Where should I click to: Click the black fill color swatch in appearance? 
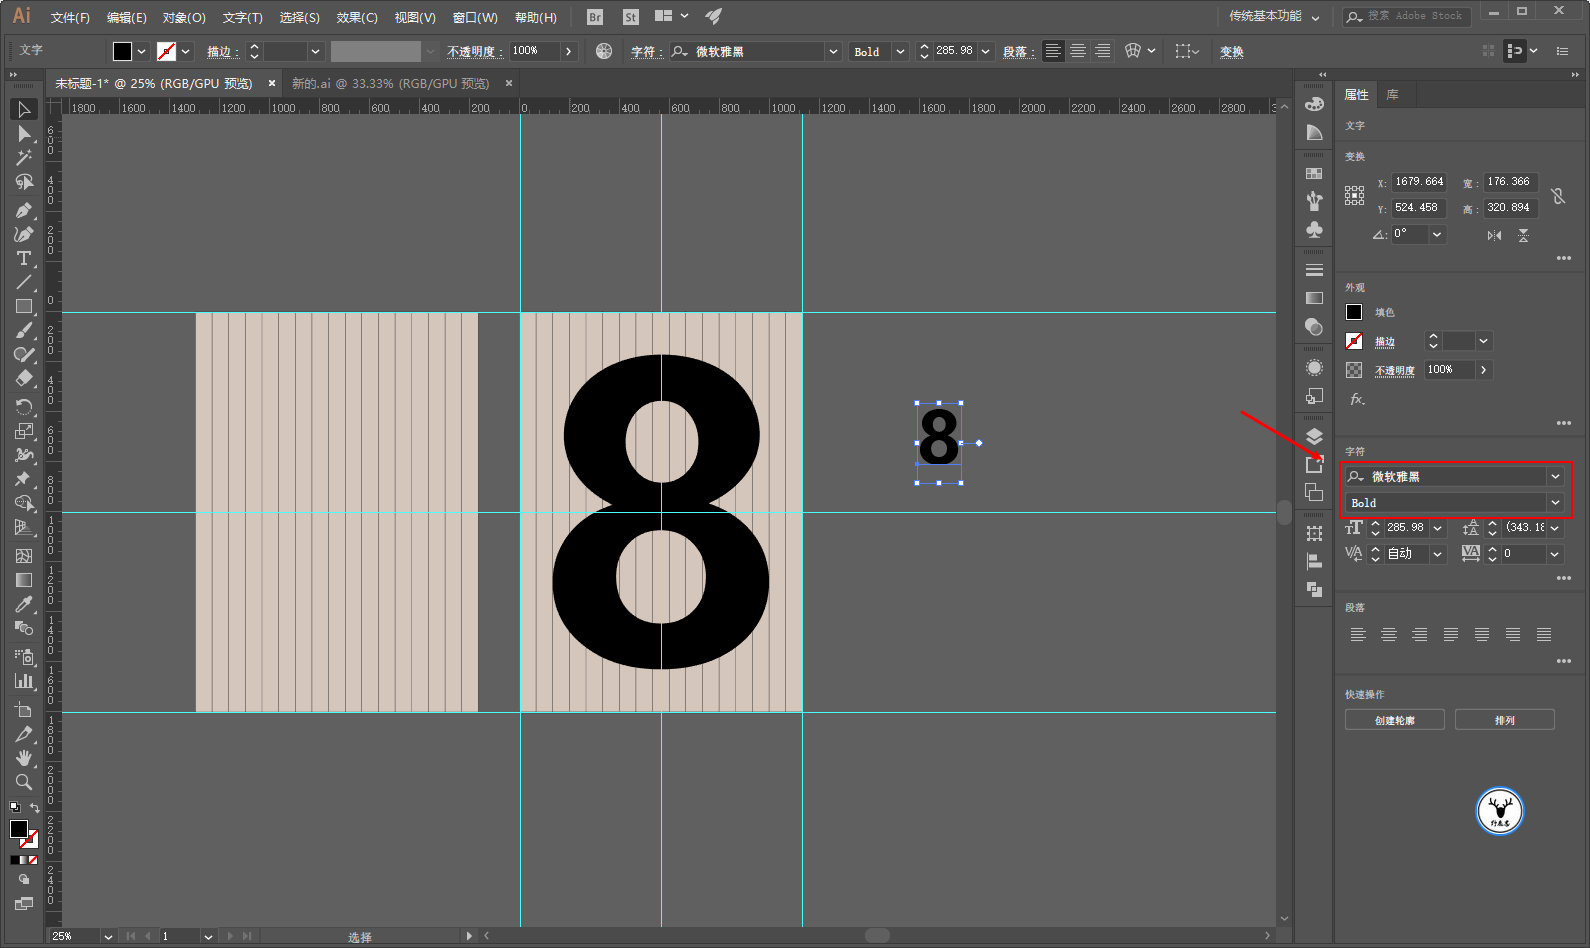(1354, 312)
